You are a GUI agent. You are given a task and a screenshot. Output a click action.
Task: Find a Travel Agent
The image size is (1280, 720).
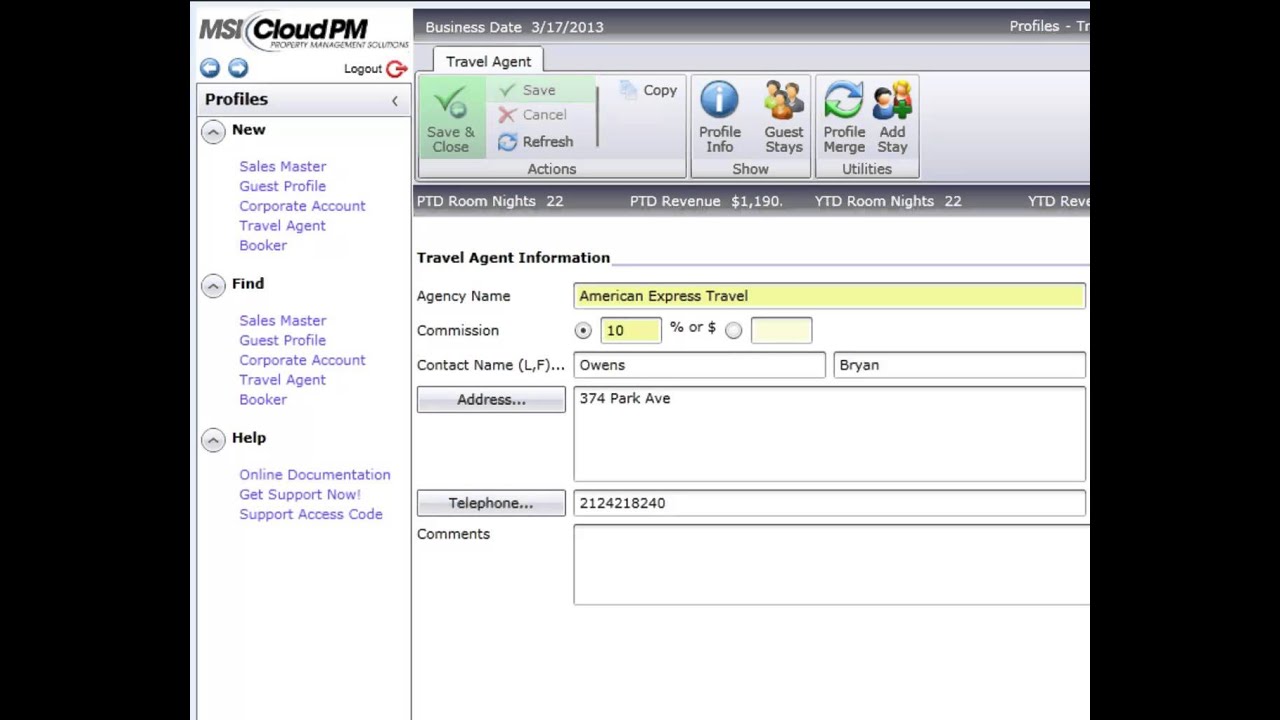(x=282, y=380)
